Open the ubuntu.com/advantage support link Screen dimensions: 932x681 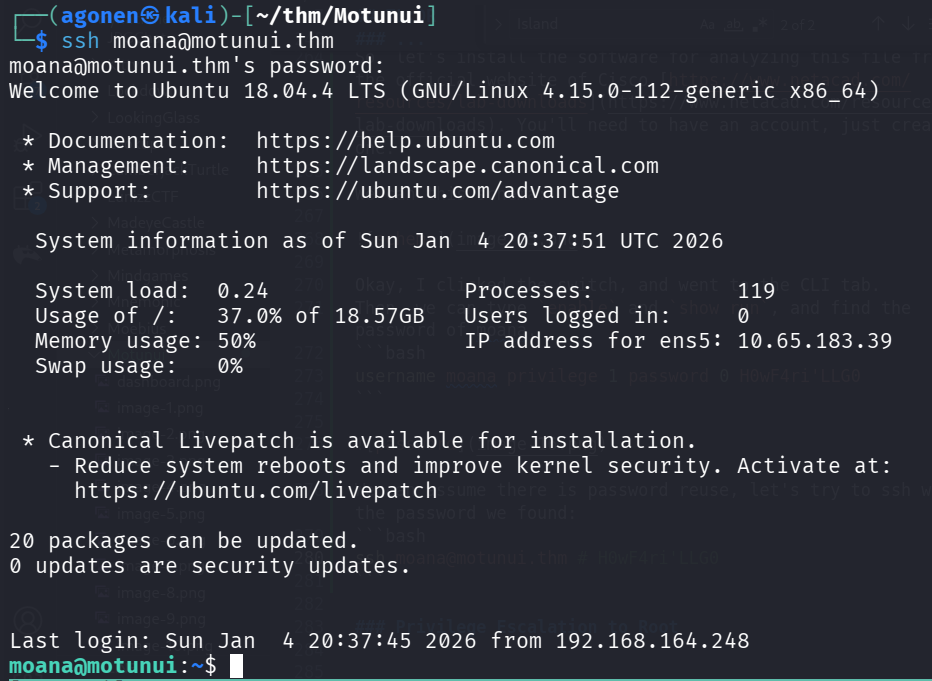coord(437,191)
